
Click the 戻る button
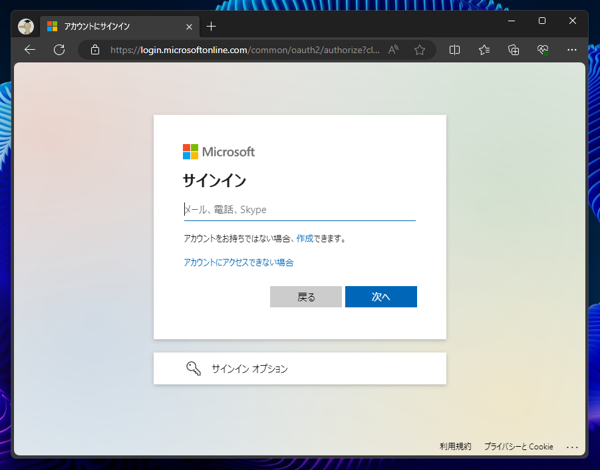[x=306, y=297]
